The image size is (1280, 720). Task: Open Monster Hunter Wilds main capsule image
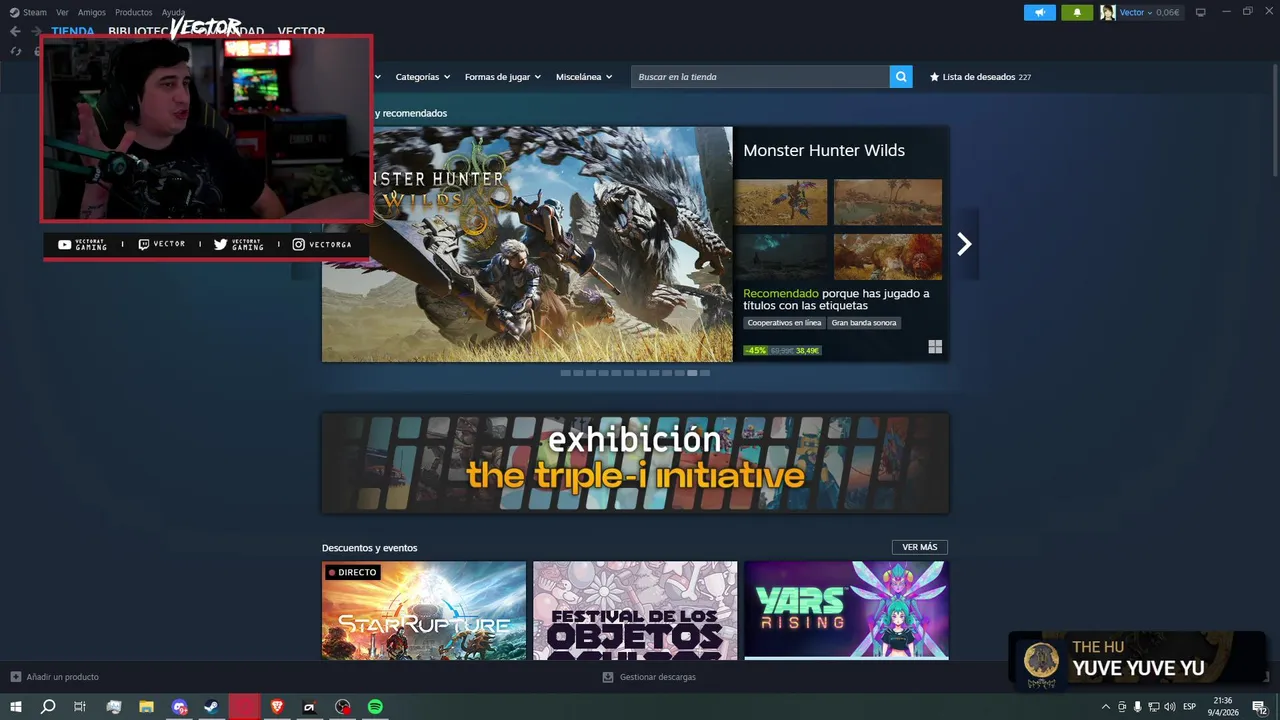[x=527, y=244]
